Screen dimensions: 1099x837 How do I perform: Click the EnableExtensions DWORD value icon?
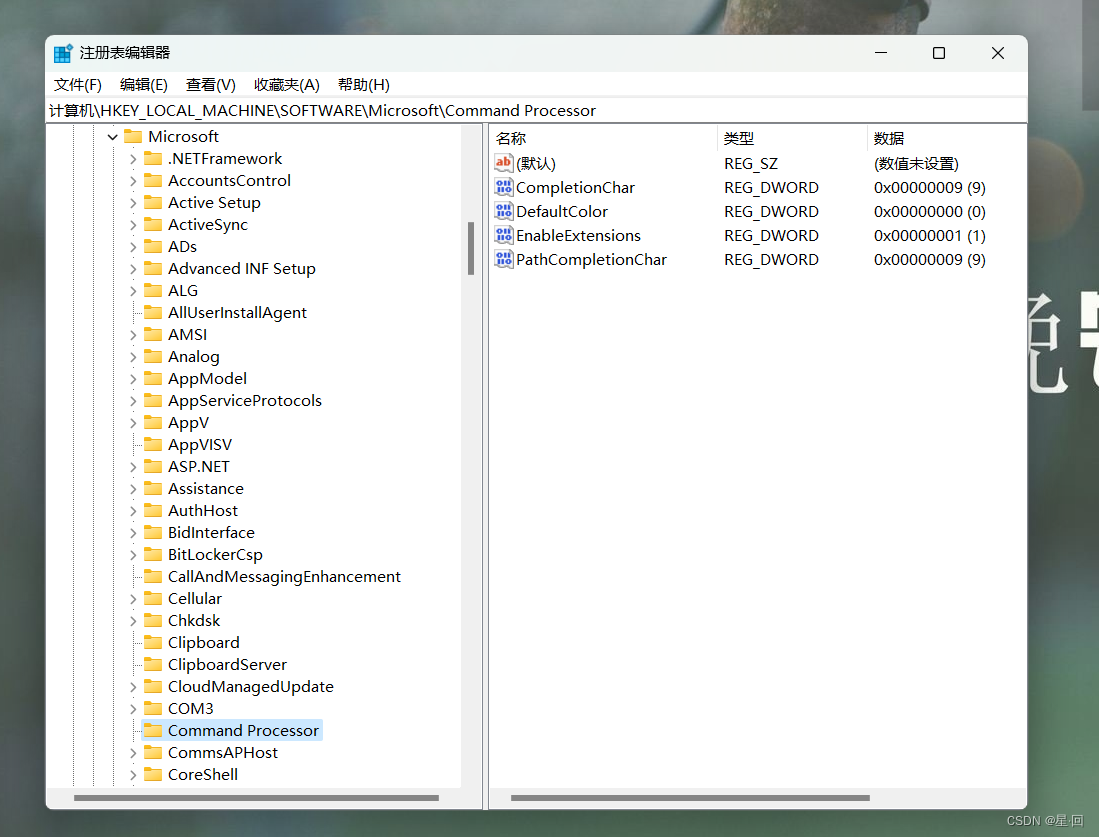pos(503,235)
